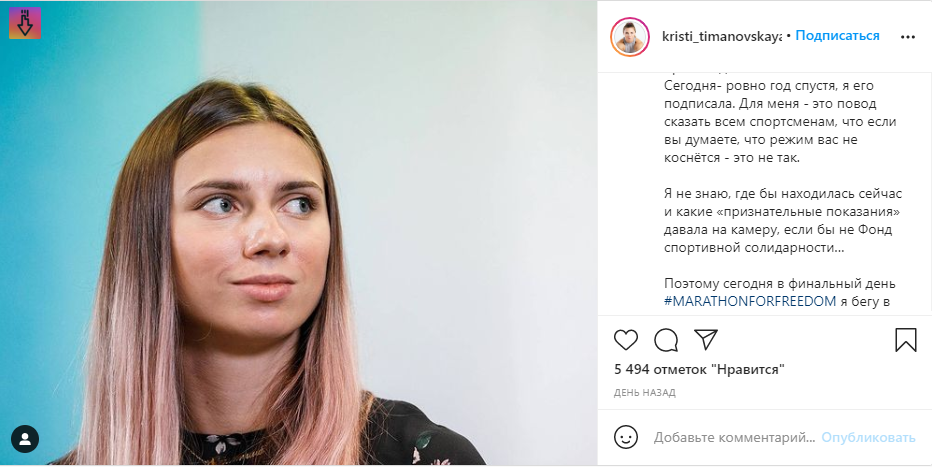Open emoji picker smiley icon

[625, 437]
